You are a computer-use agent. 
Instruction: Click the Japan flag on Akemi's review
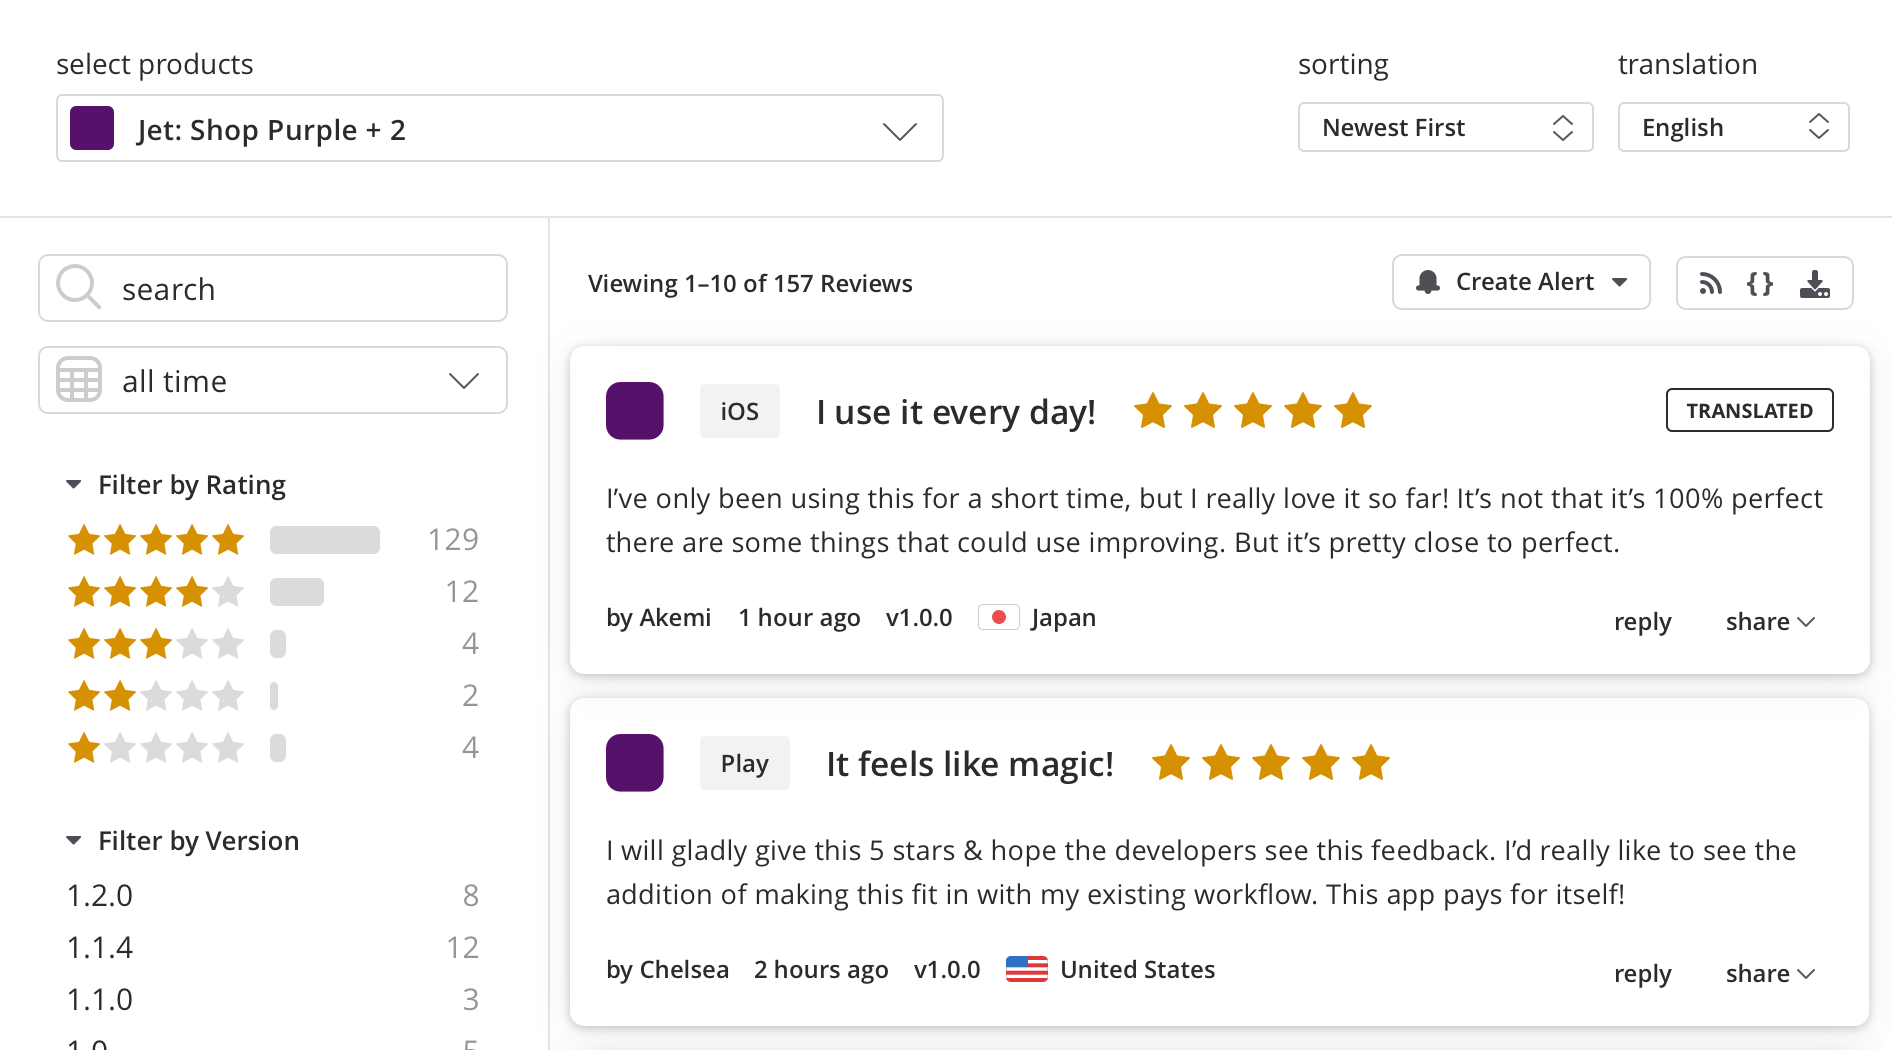coord(998,617)
